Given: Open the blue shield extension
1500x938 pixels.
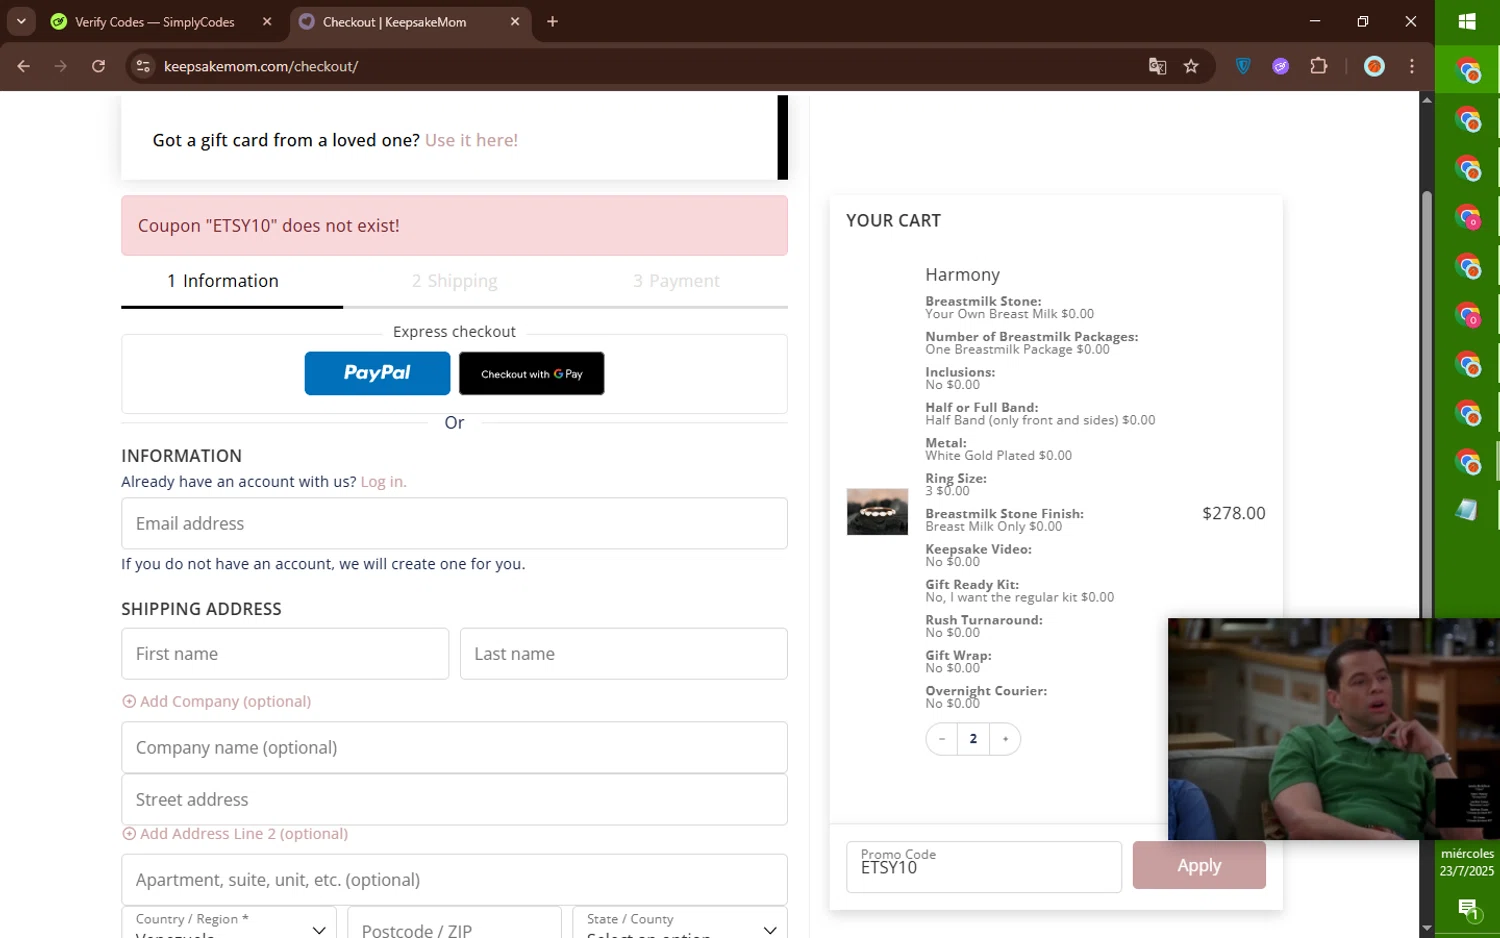Looking at the screenshot, I should [x=1243, y=66].
